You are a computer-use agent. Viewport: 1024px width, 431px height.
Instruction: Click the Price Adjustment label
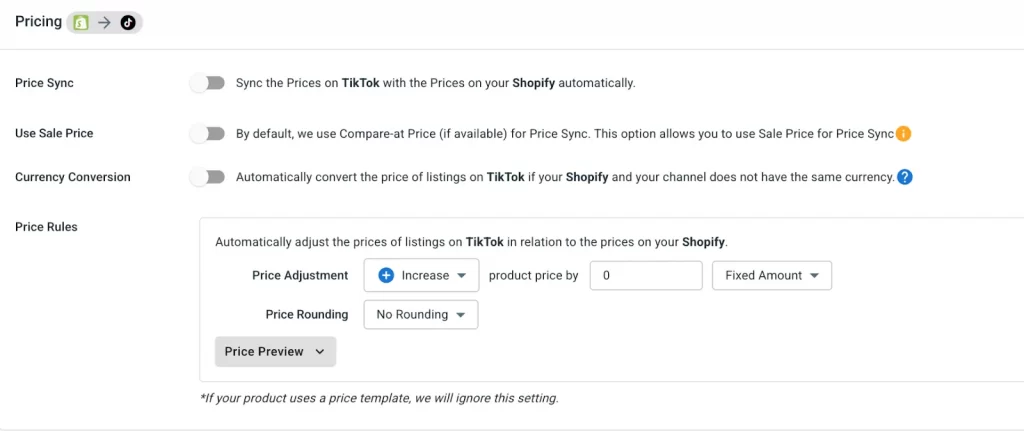[300, 275]
